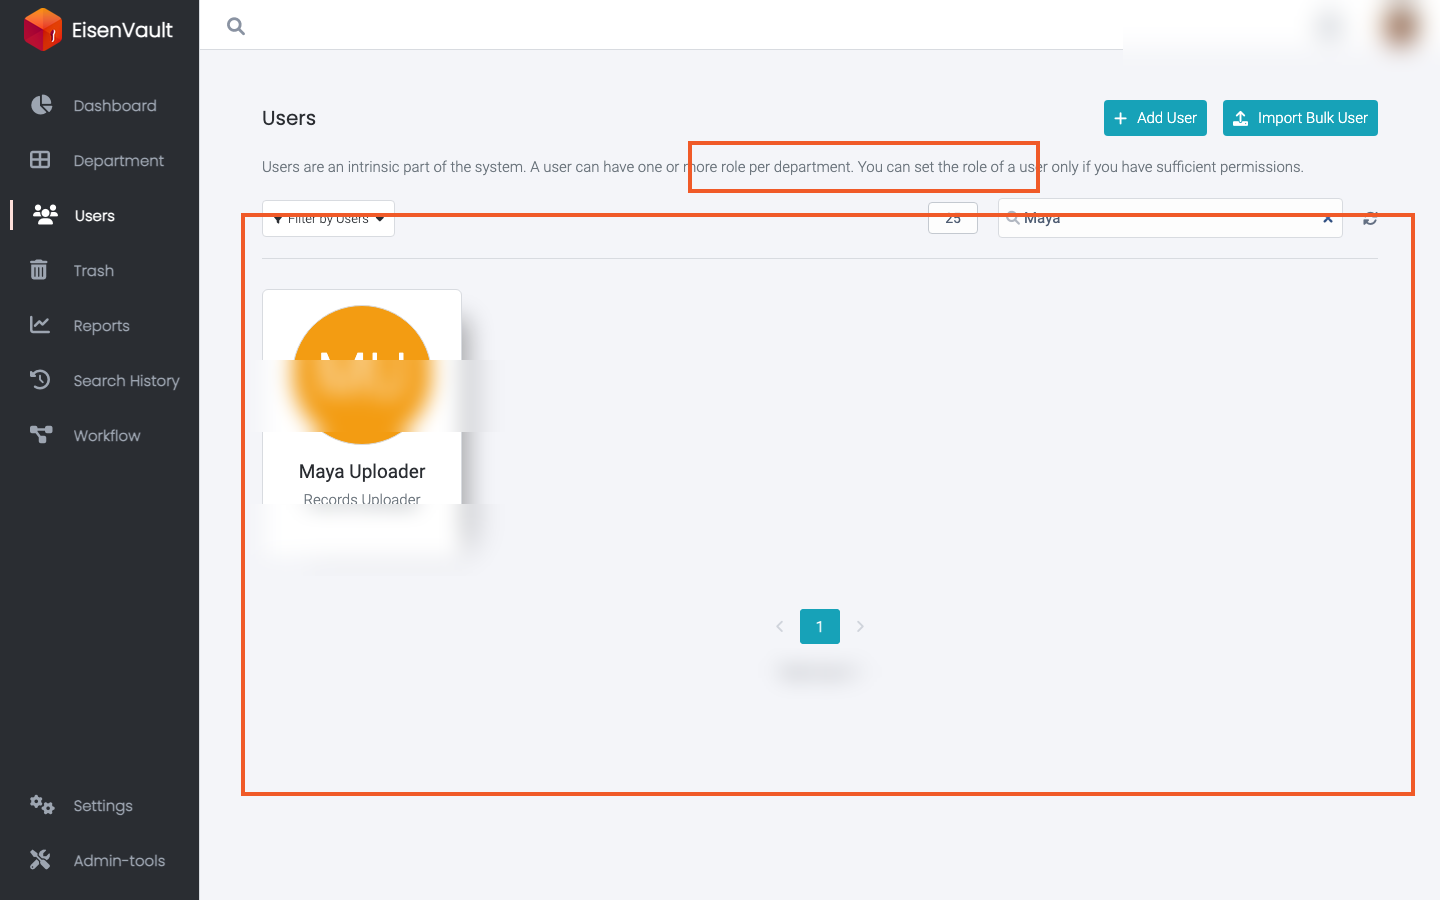Image resolution: width=1440 pixels, height=900 pixels.
Task: Go to previous page arrow
Action: pos(780,626)
